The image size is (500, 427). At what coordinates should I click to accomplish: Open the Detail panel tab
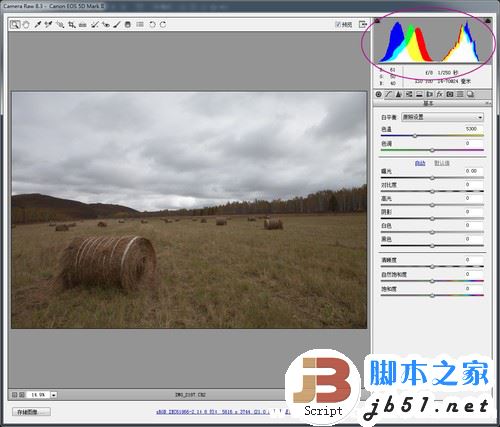click(399, 94)
